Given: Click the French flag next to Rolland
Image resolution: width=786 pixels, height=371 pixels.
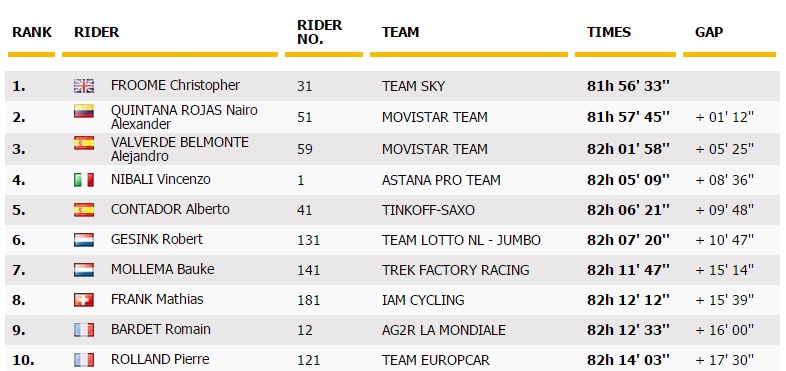Looking at the screenshot, I should coord(84,360).
